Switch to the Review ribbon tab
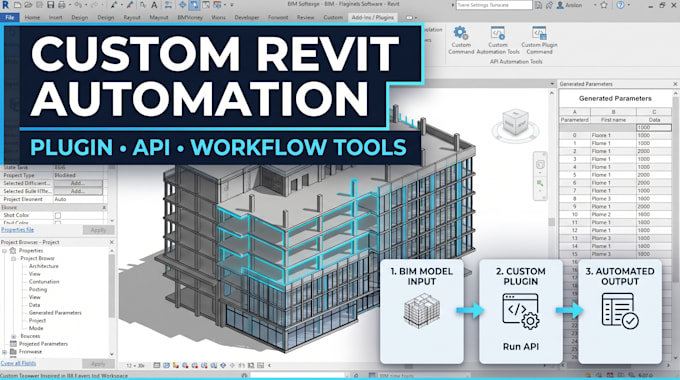This screenshot has width=680, height=380. pyautogui.click(x=305, y=17)
